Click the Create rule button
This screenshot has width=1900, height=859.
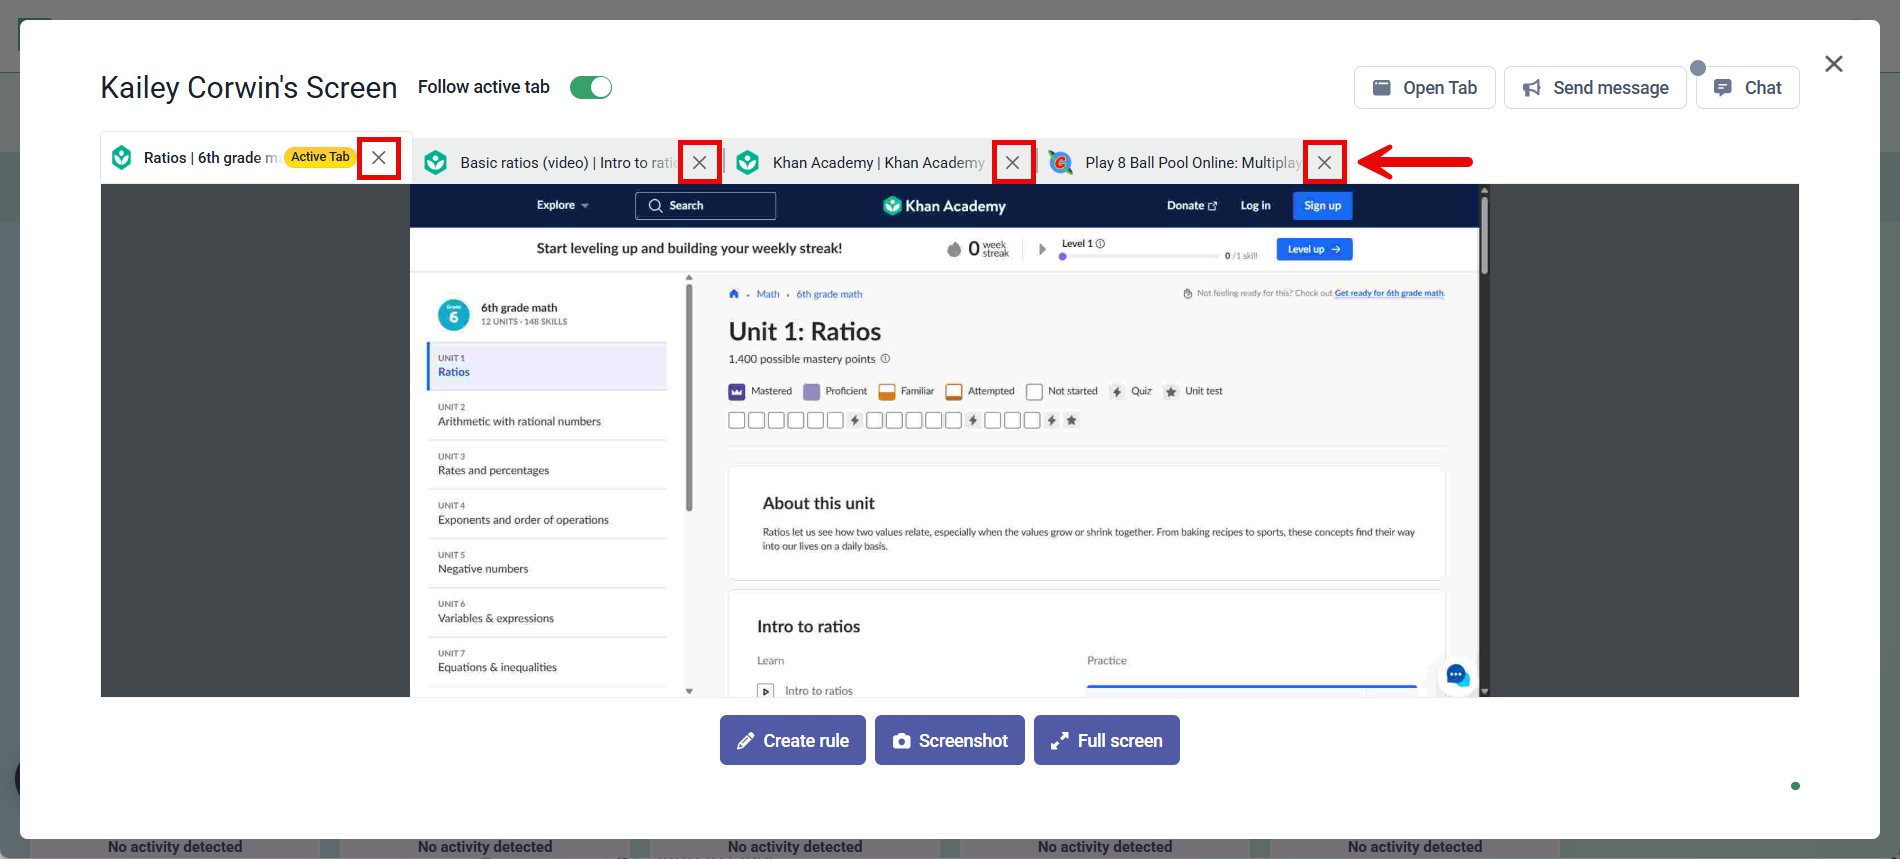click(x=793, y=740)
